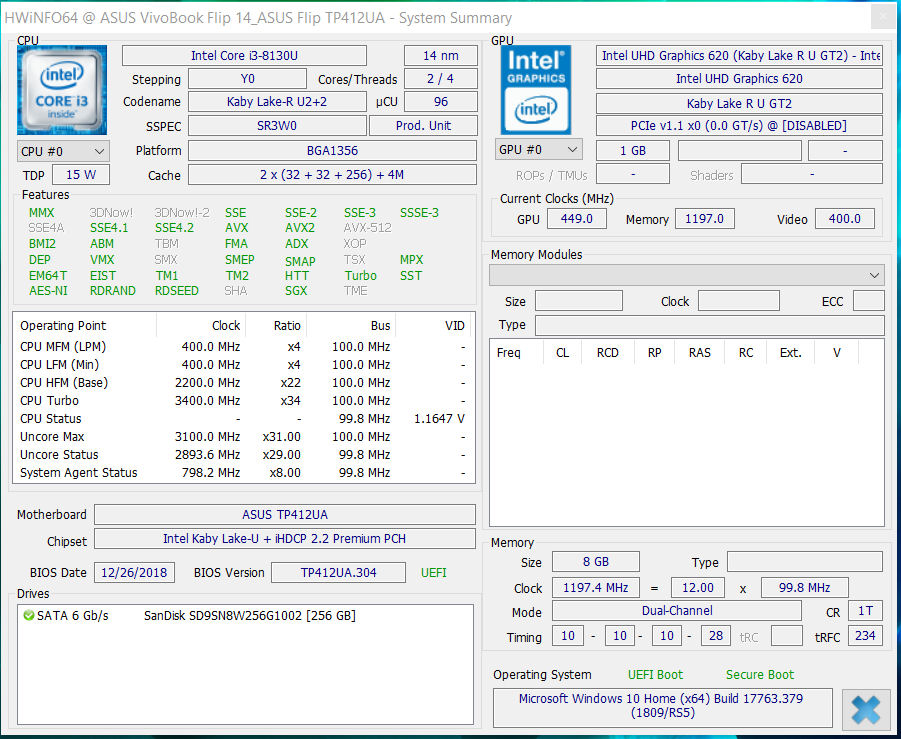Click the Memory Size 8 GB field

pos(596,561)
